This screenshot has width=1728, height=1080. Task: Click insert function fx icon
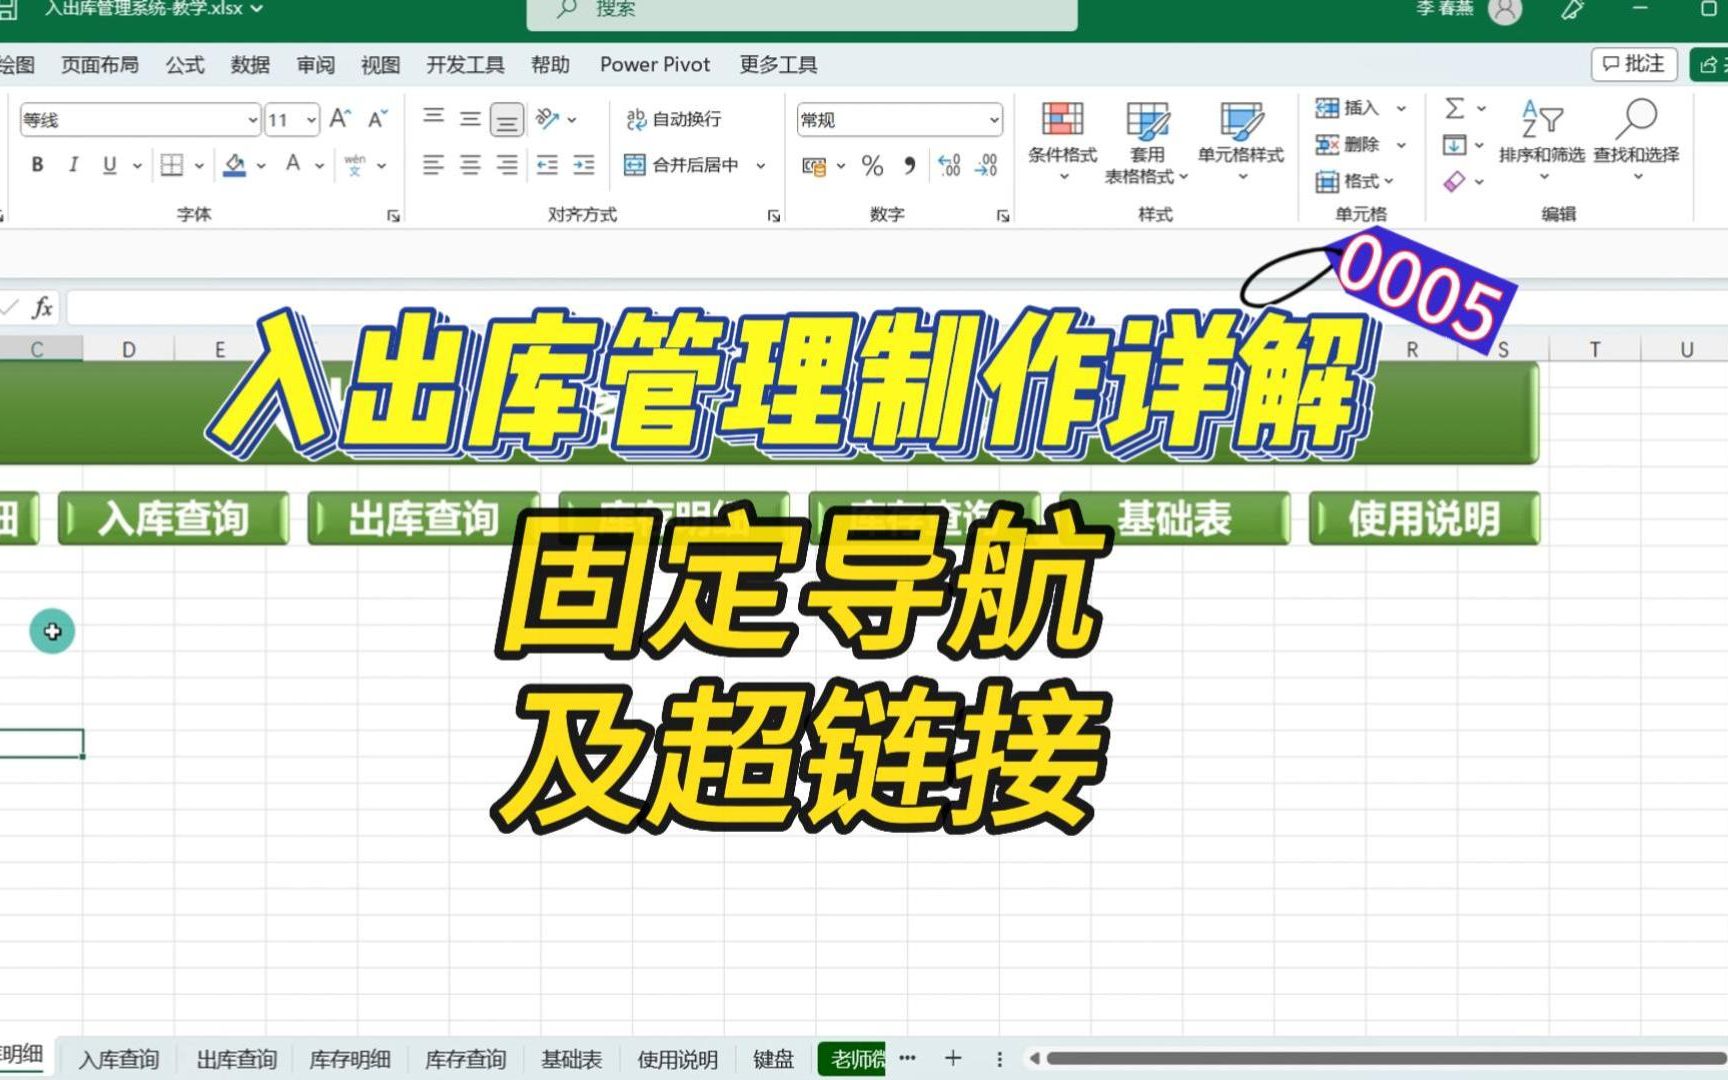pos(42,307)
